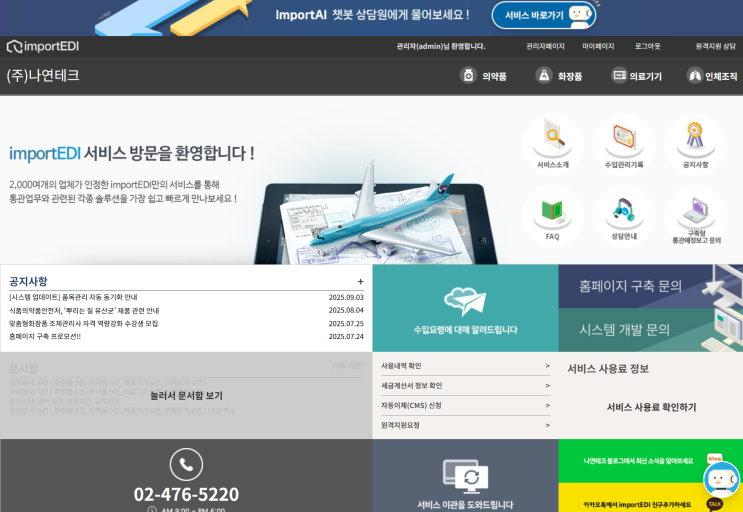743x512 pixels.
Task: Click the (주)나연테크 company title
Action: pyautogui.click(x=43, y=75)
